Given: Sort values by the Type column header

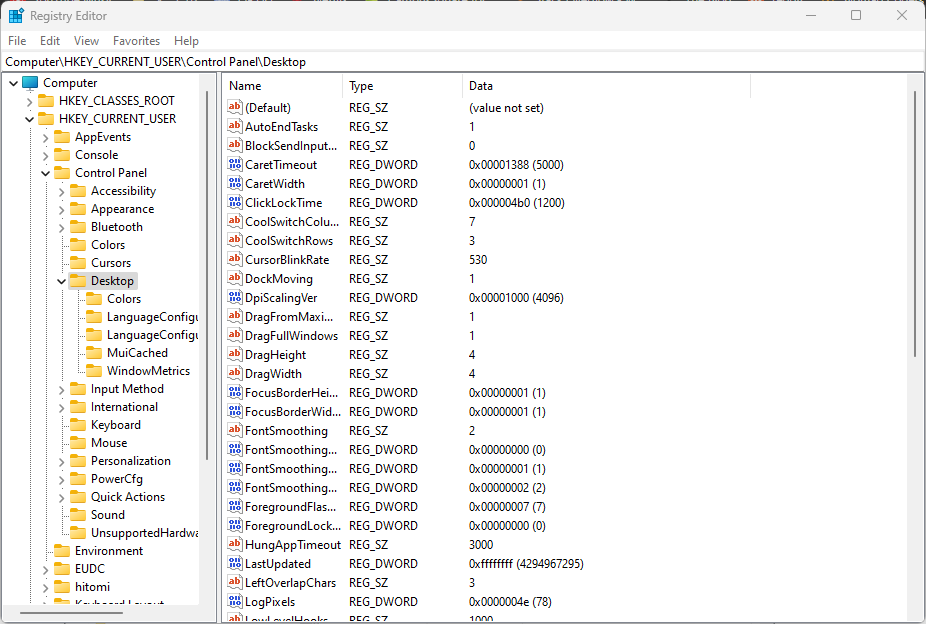Looking at the screenshot, I should click(x=402, y=86).
